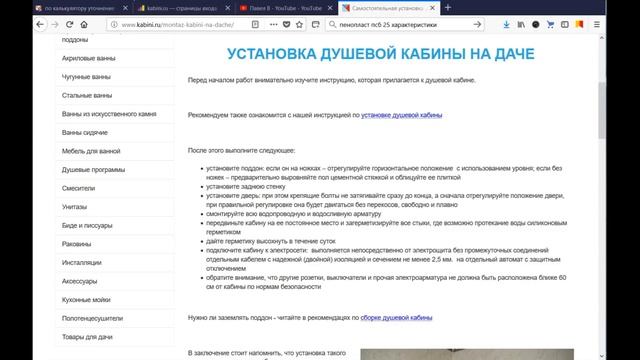
Task: Click the heading УСТАНОВКА ДУШЕВОЙ КАБИНЫ НА ДАЧЕ
Action: pyautogui.click(x=380, y=54)
